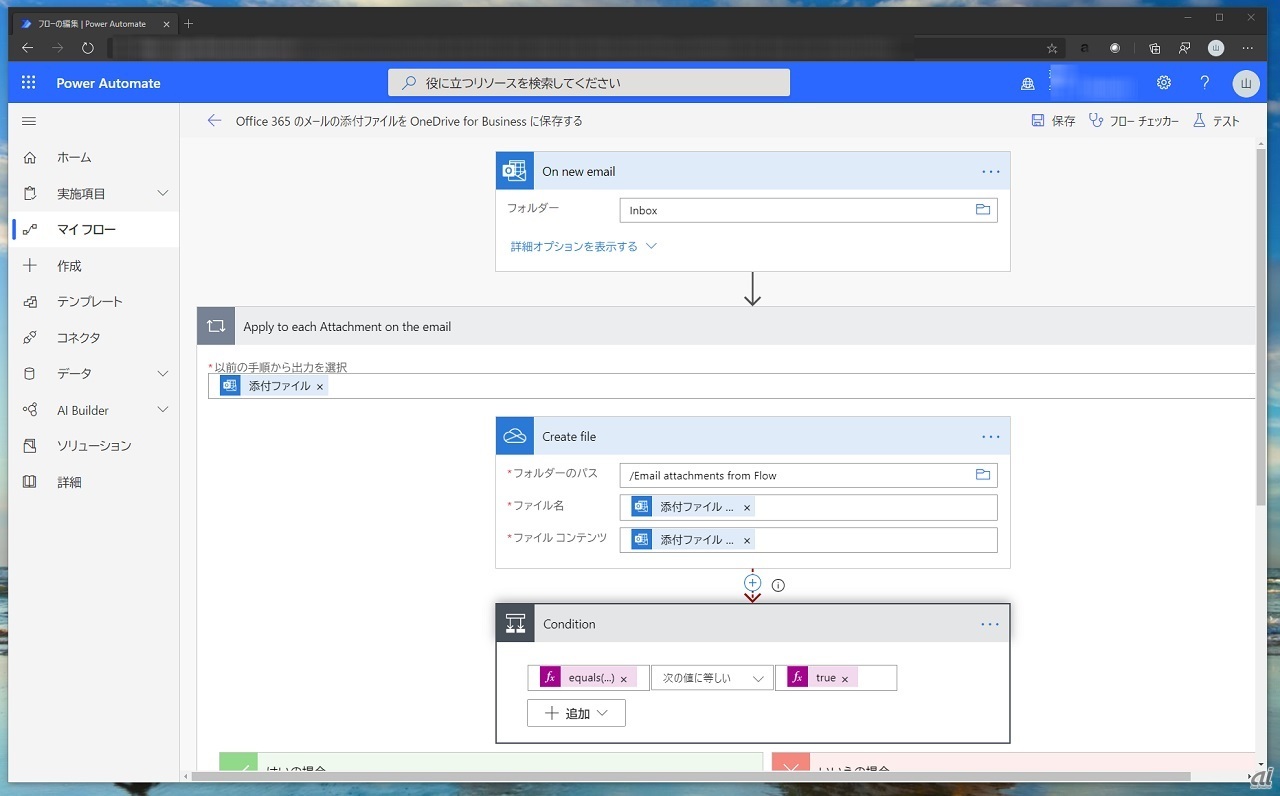Open a new browser tab
Screen dimensions: 1280x796
tap(189, 23)
